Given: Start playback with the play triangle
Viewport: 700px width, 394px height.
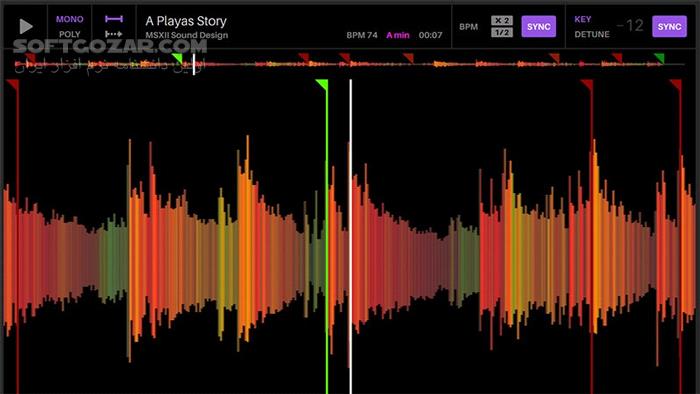Looking at the screenshot, I should point(26,27).
